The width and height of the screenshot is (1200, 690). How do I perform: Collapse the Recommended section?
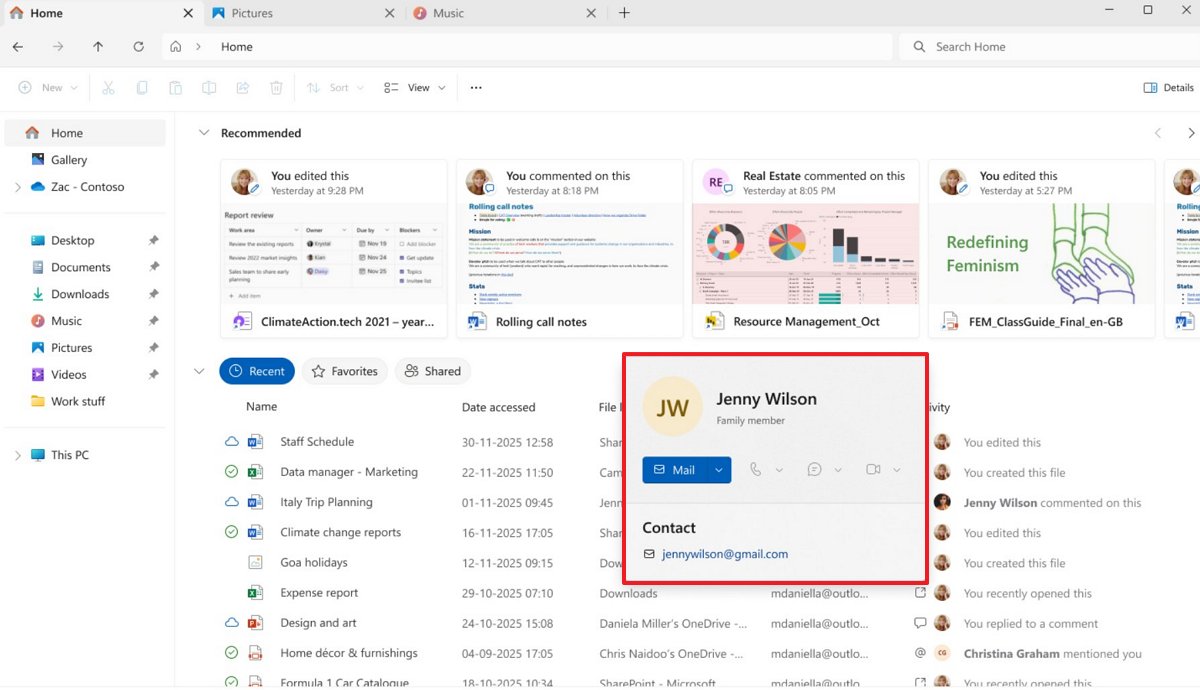[x=204, y=132]
